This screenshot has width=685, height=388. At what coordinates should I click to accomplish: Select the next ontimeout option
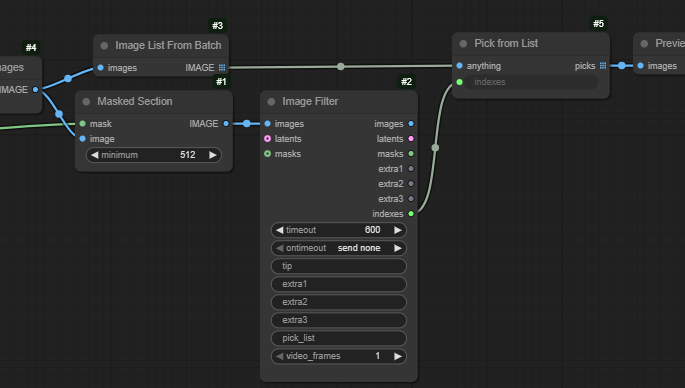pyautogui.click(x=398, y=248)
